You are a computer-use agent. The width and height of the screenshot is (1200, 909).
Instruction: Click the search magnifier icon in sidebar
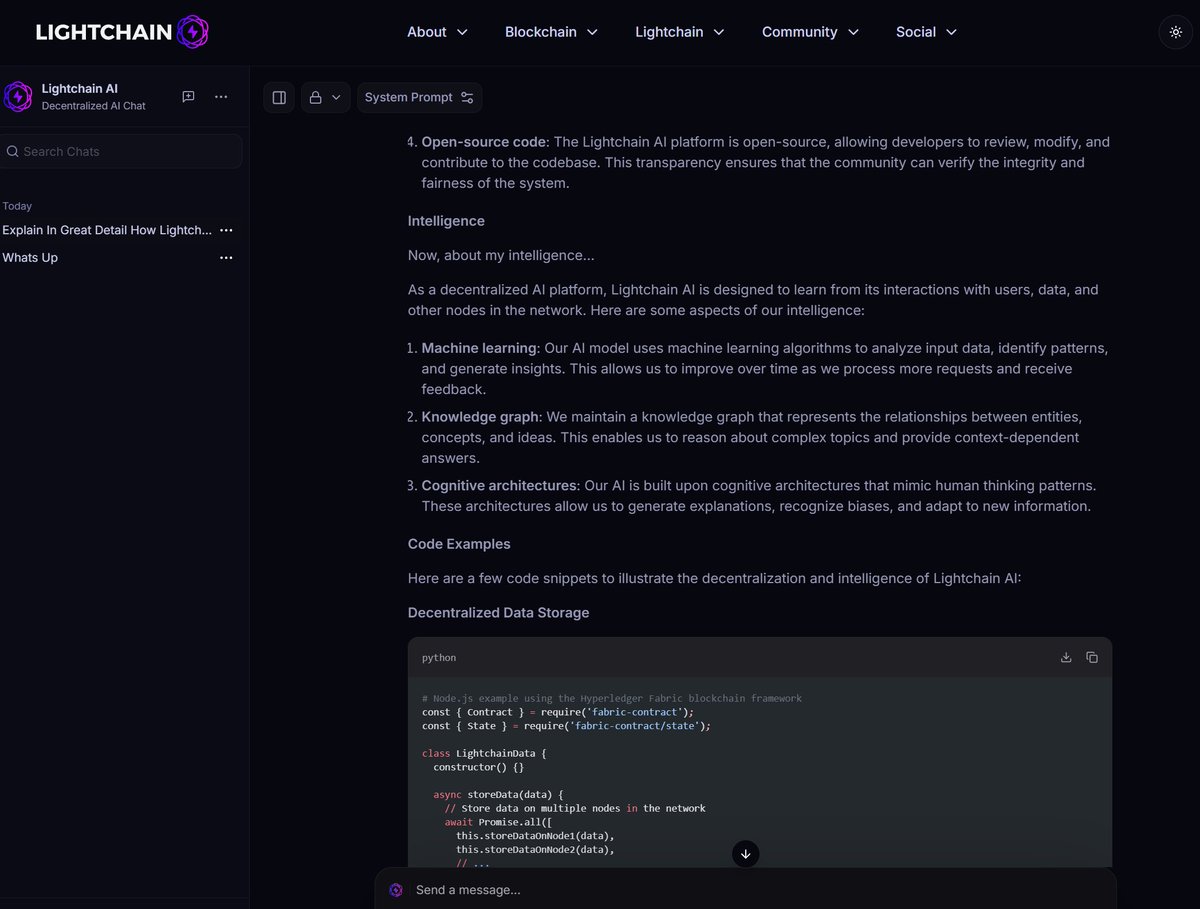pyautogui.click(x=13, y=151)
